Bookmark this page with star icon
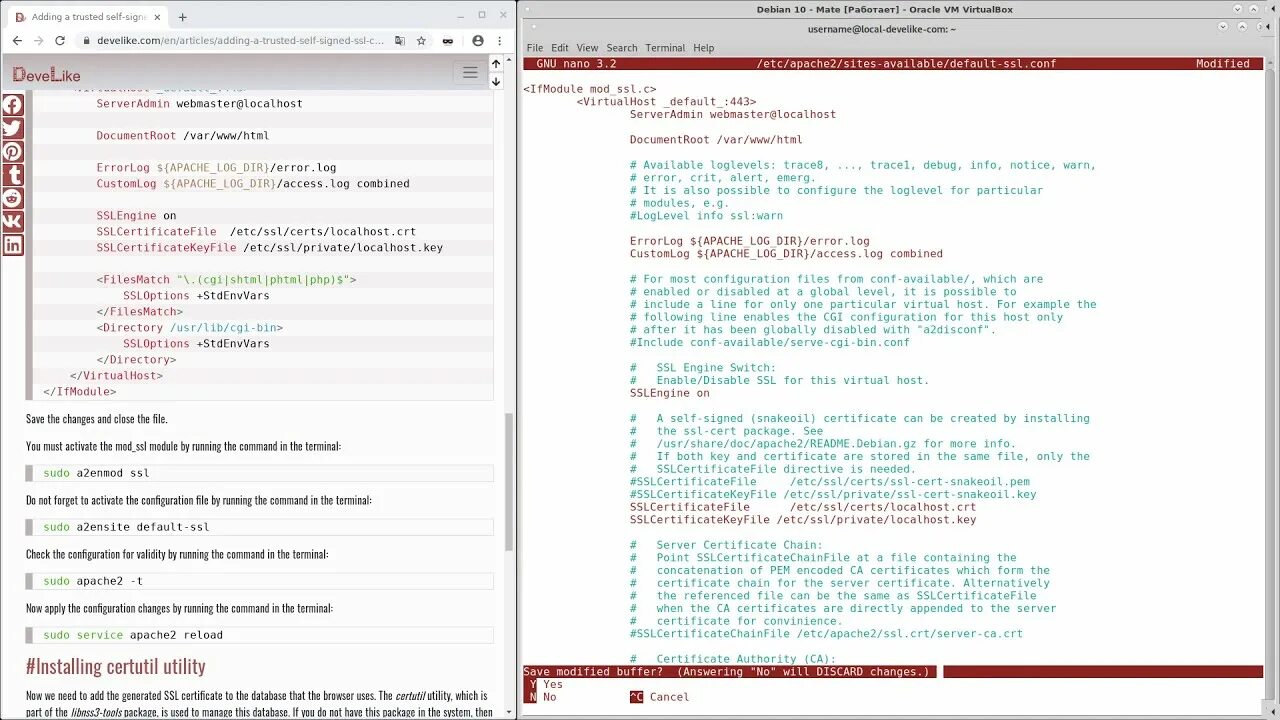Viewport: 1280px width, 720px height. (421, 41)
